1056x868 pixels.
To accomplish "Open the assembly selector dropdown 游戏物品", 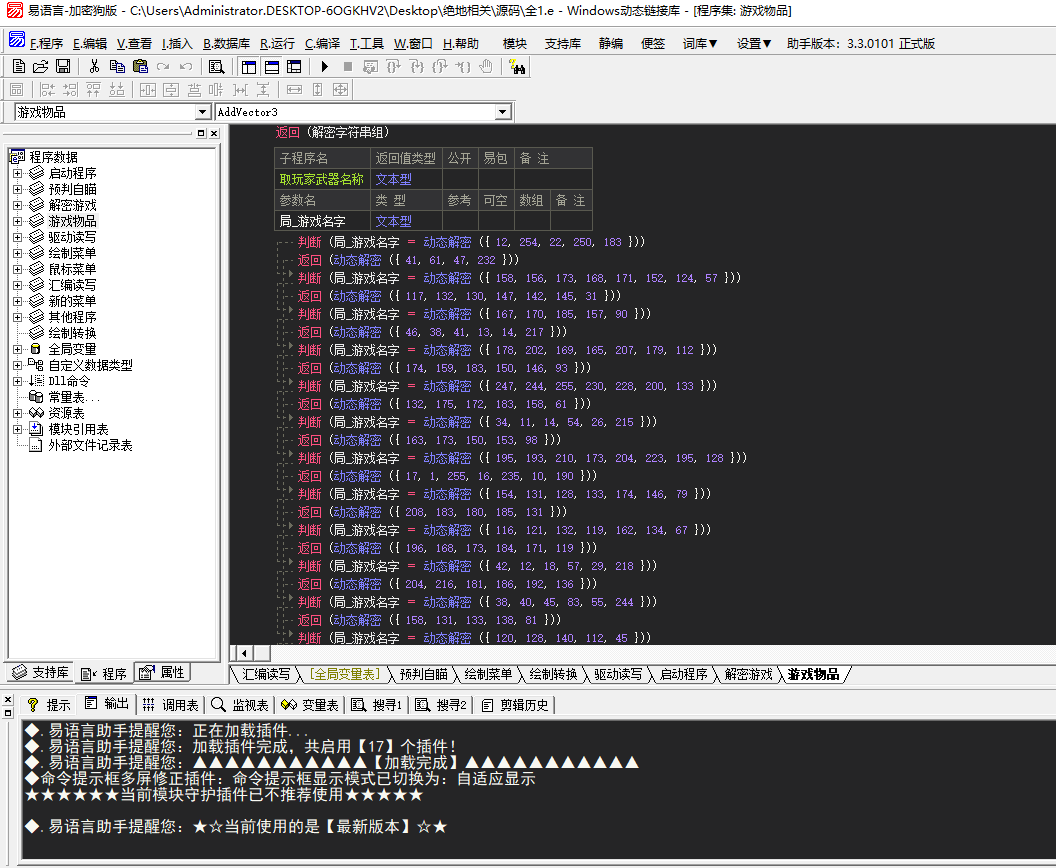I will coord(202,112).
